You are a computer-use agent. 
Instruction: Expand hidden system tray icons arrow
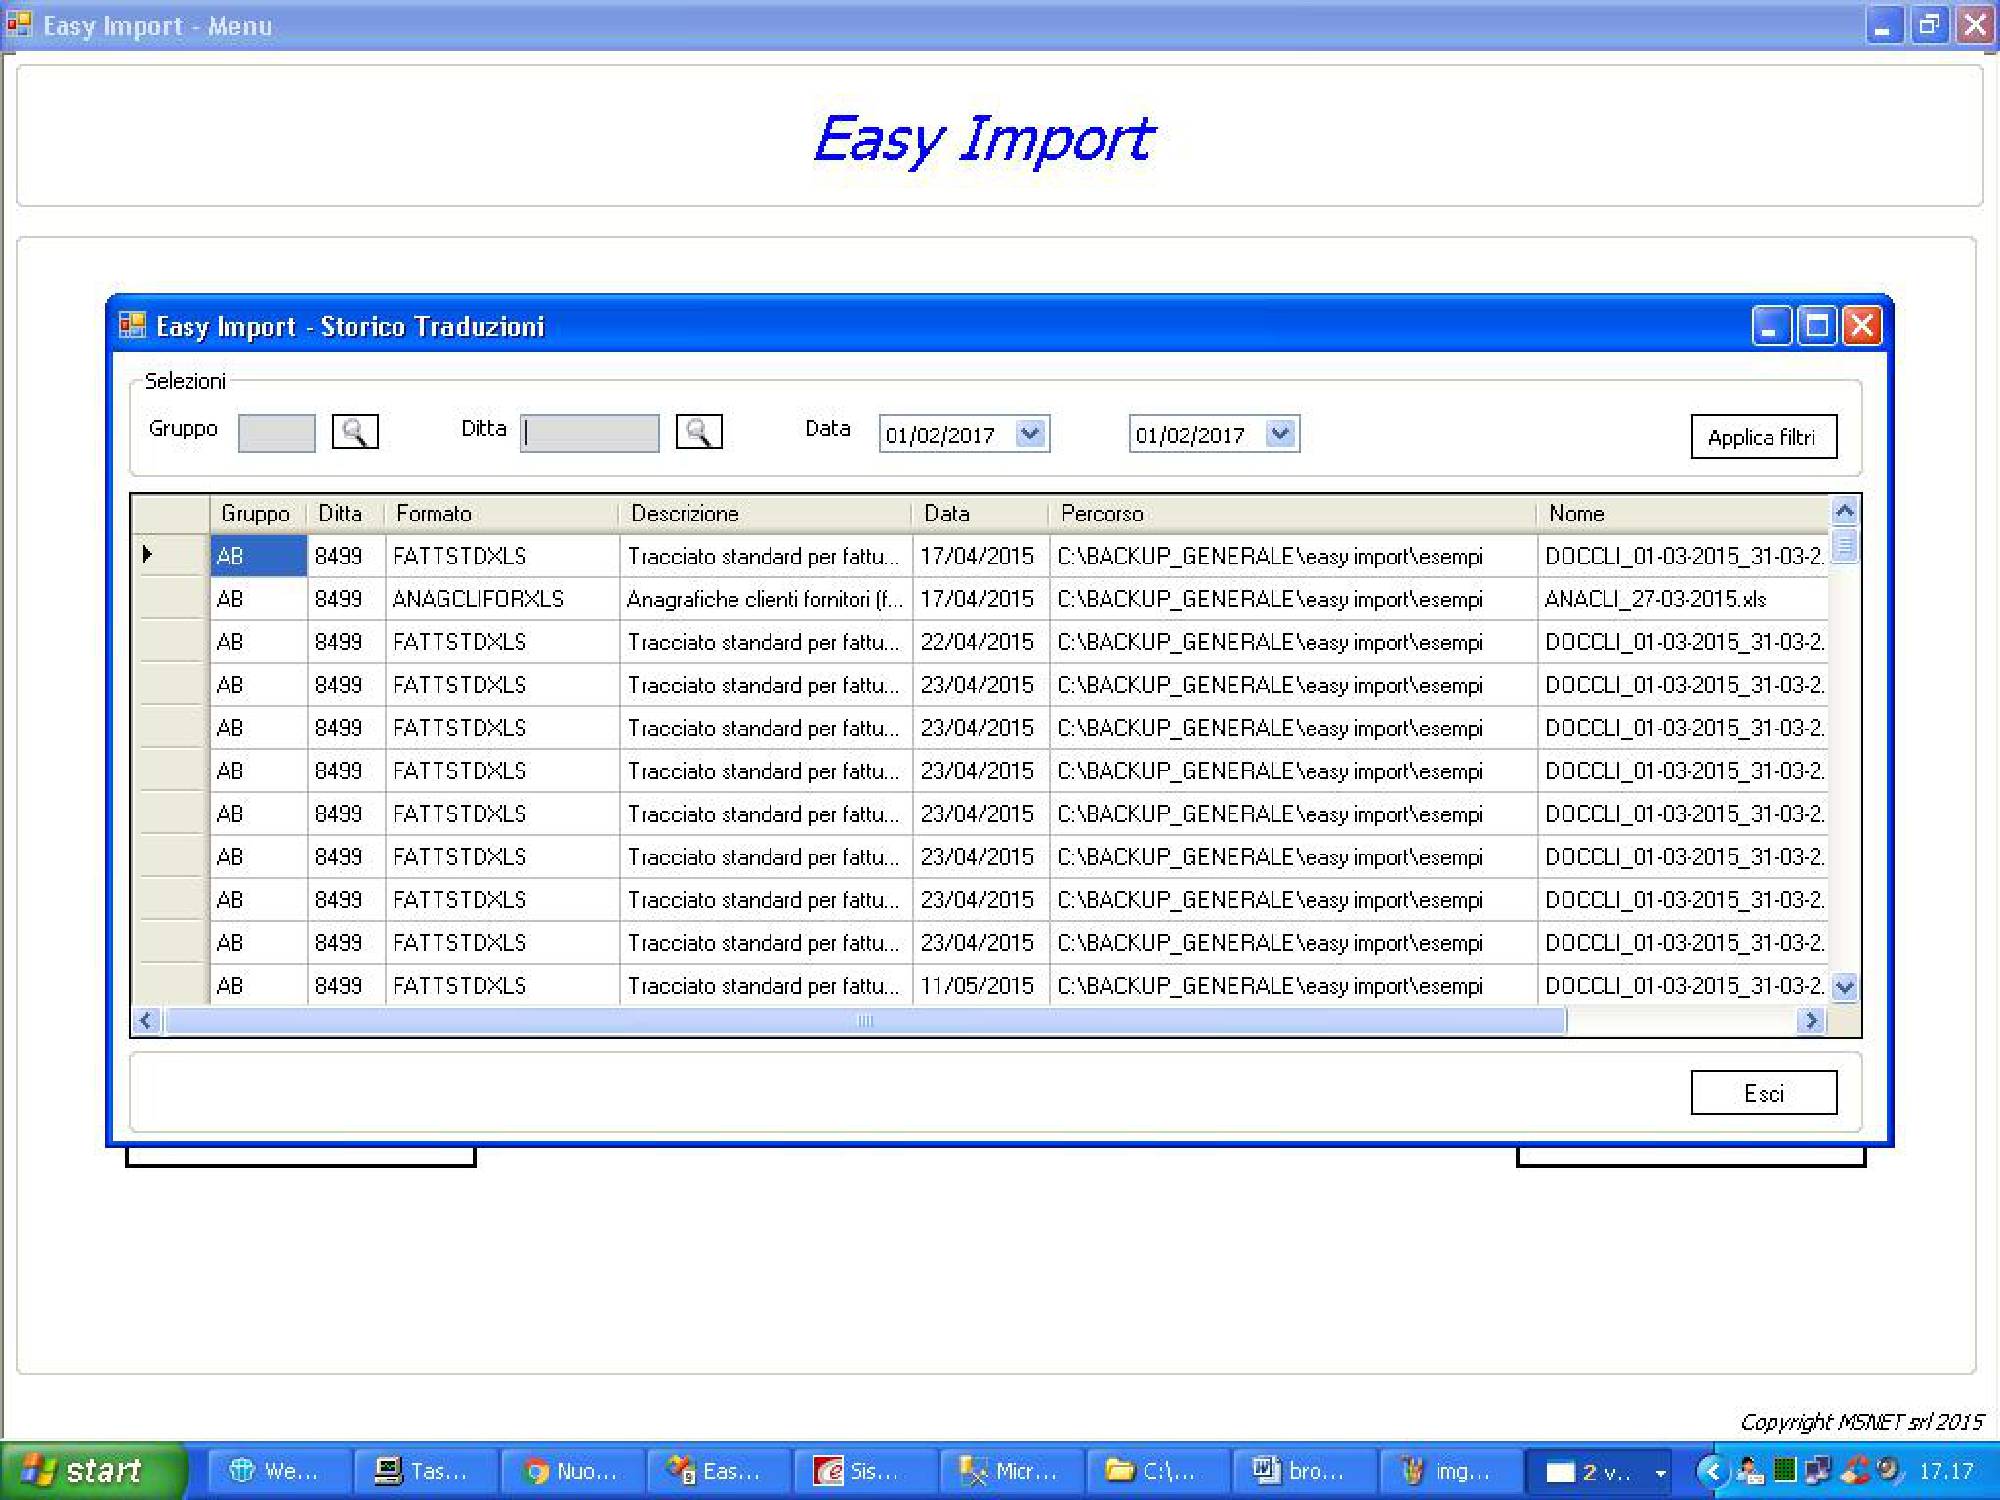coord(1712,1471)
